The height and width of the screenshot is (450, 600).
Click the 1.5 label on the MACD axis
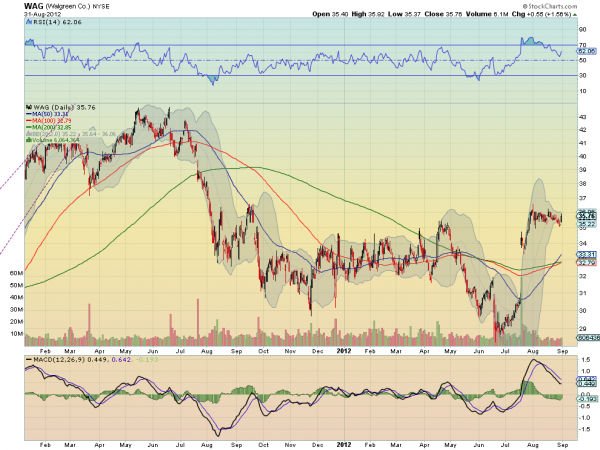point(585,360)
